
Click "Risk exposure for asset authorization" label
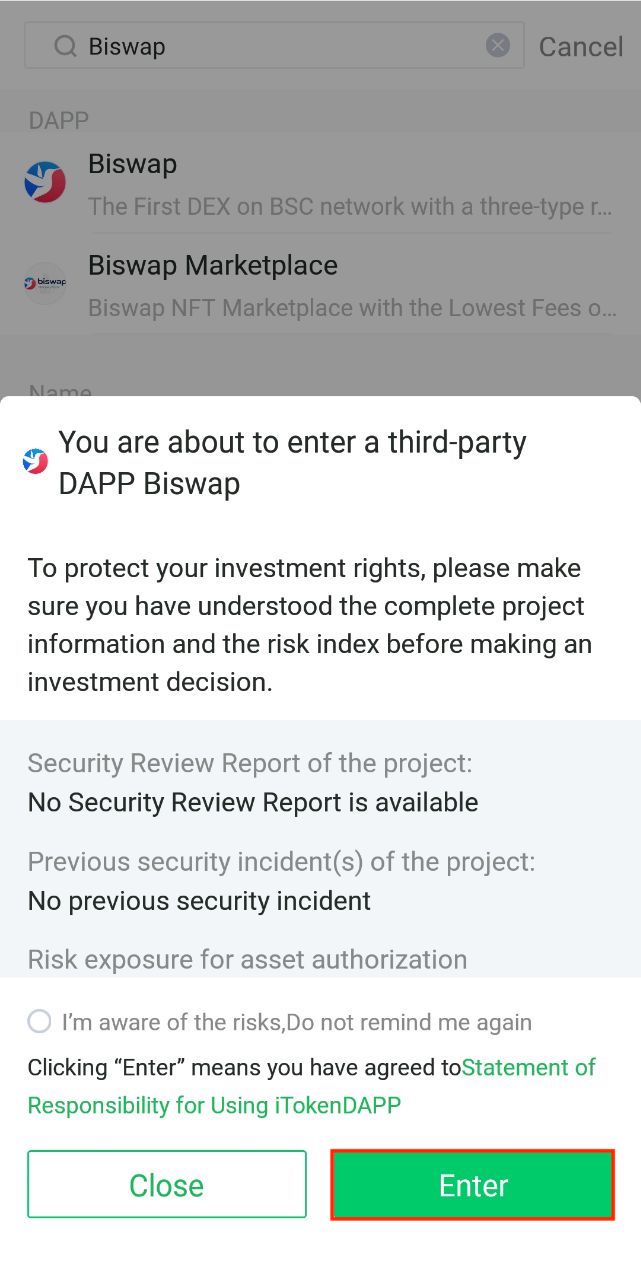(247, 959)
